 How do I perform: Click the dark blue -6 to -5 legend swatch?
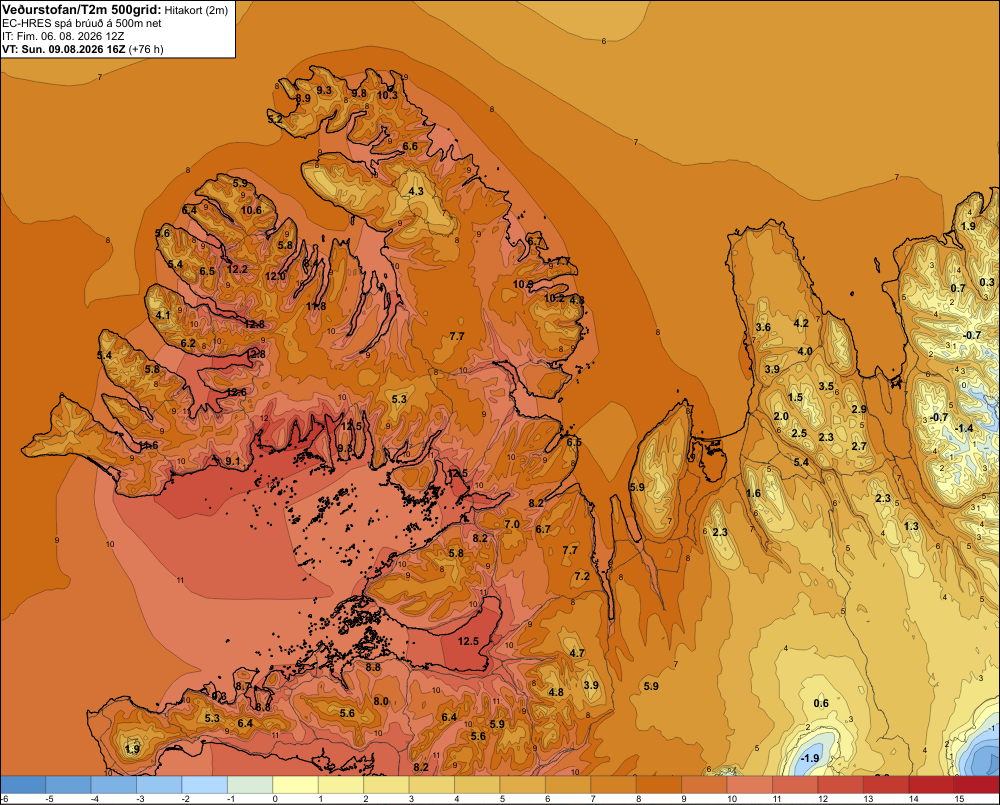(x=23, y=785)
